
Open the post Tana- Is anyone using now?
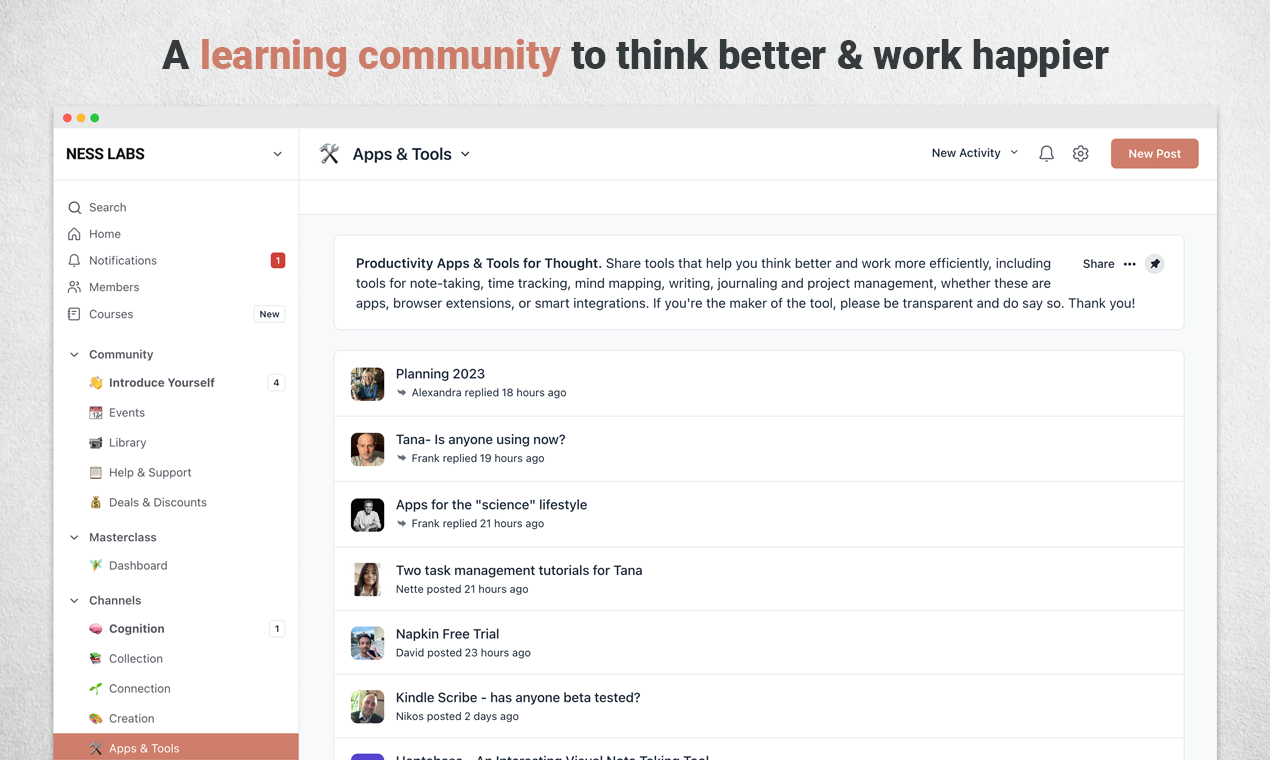point(480,440)
